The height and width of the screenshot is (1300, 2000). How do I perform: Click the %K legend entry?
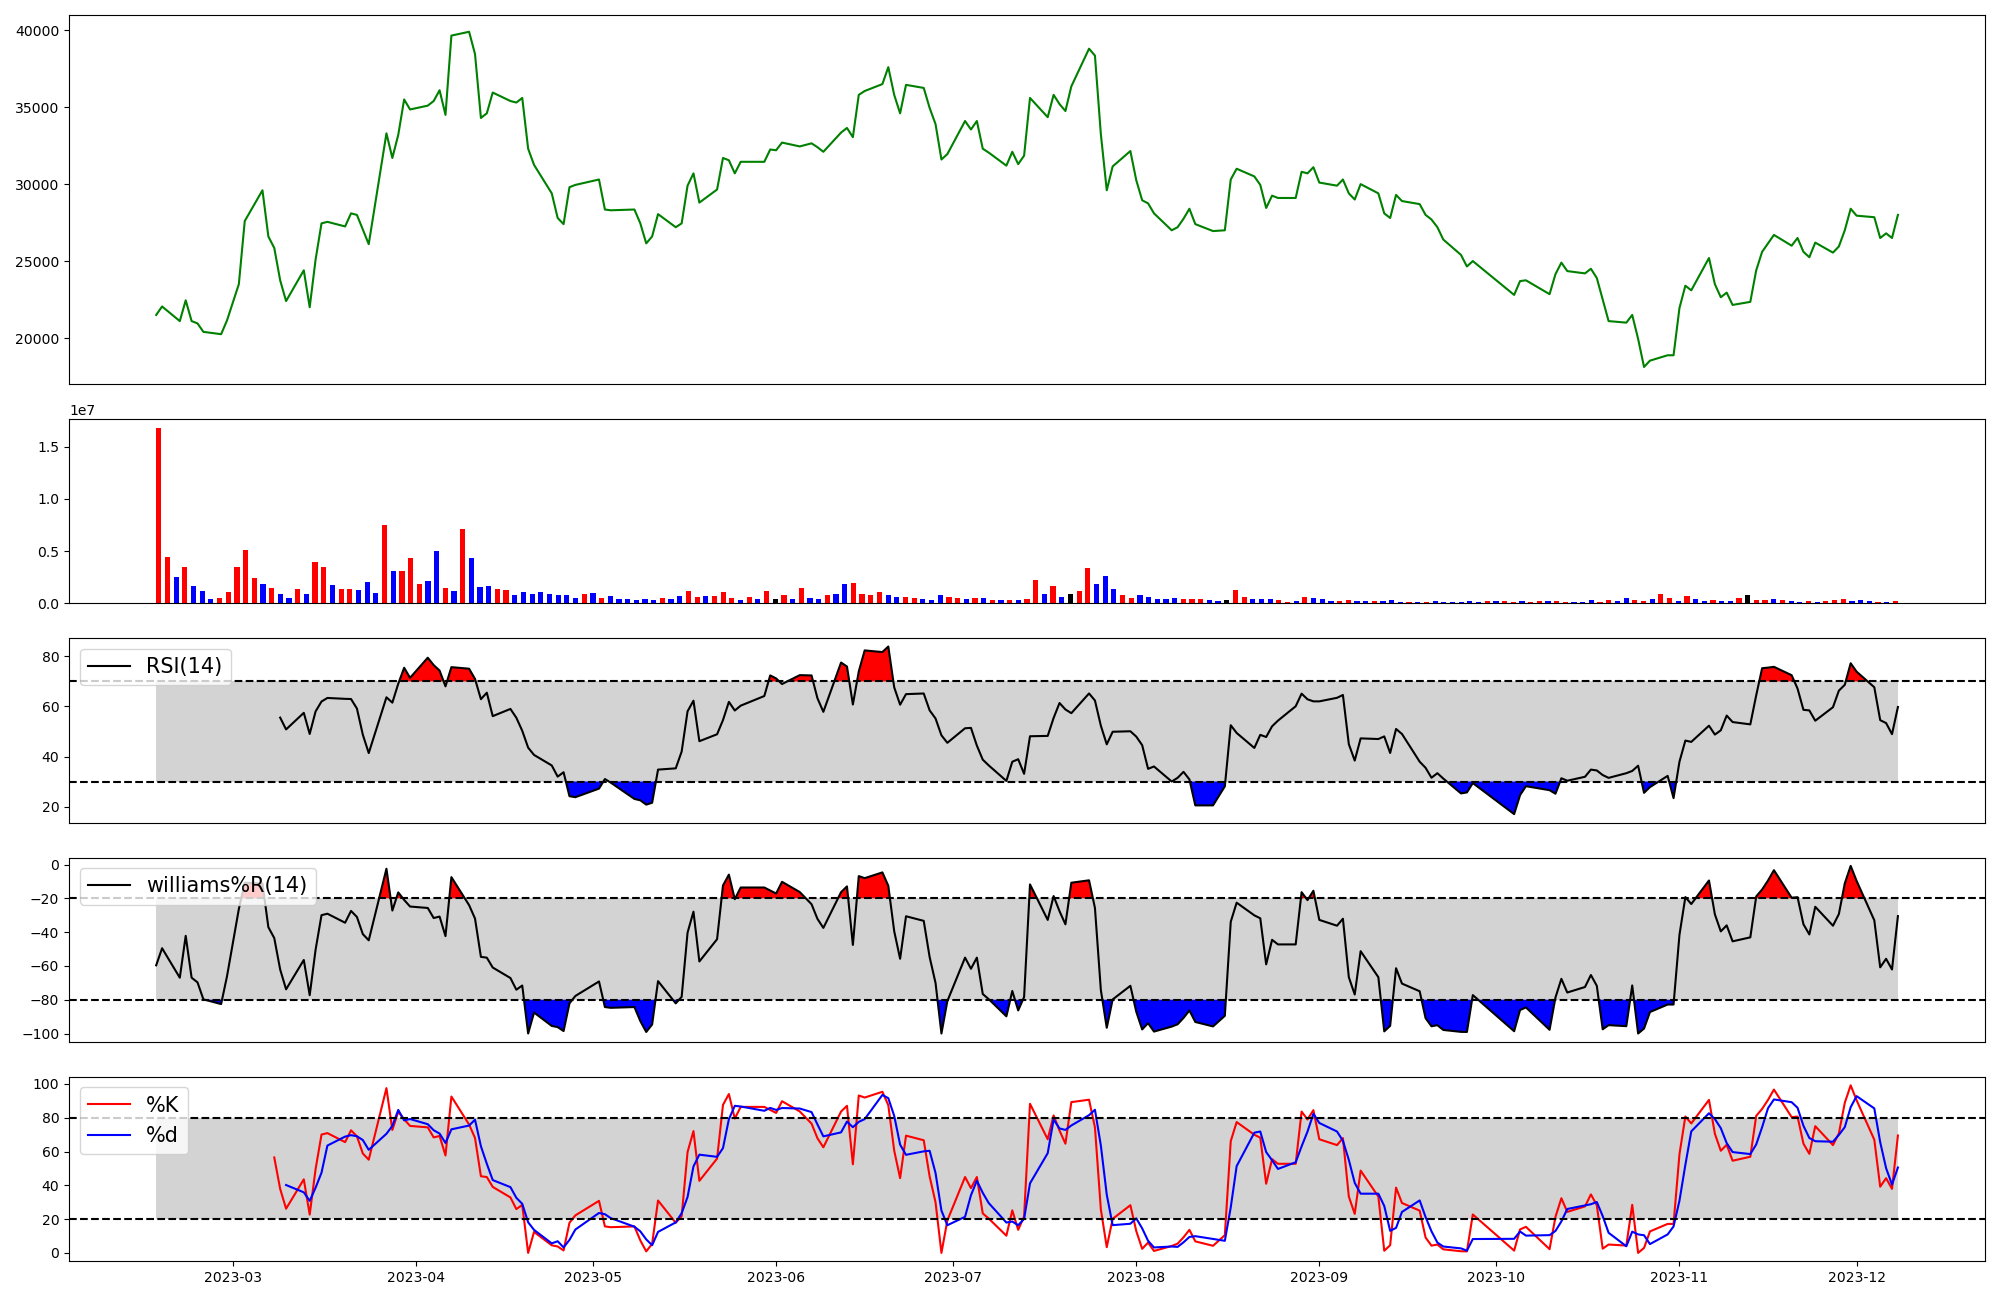(162, 1104)
